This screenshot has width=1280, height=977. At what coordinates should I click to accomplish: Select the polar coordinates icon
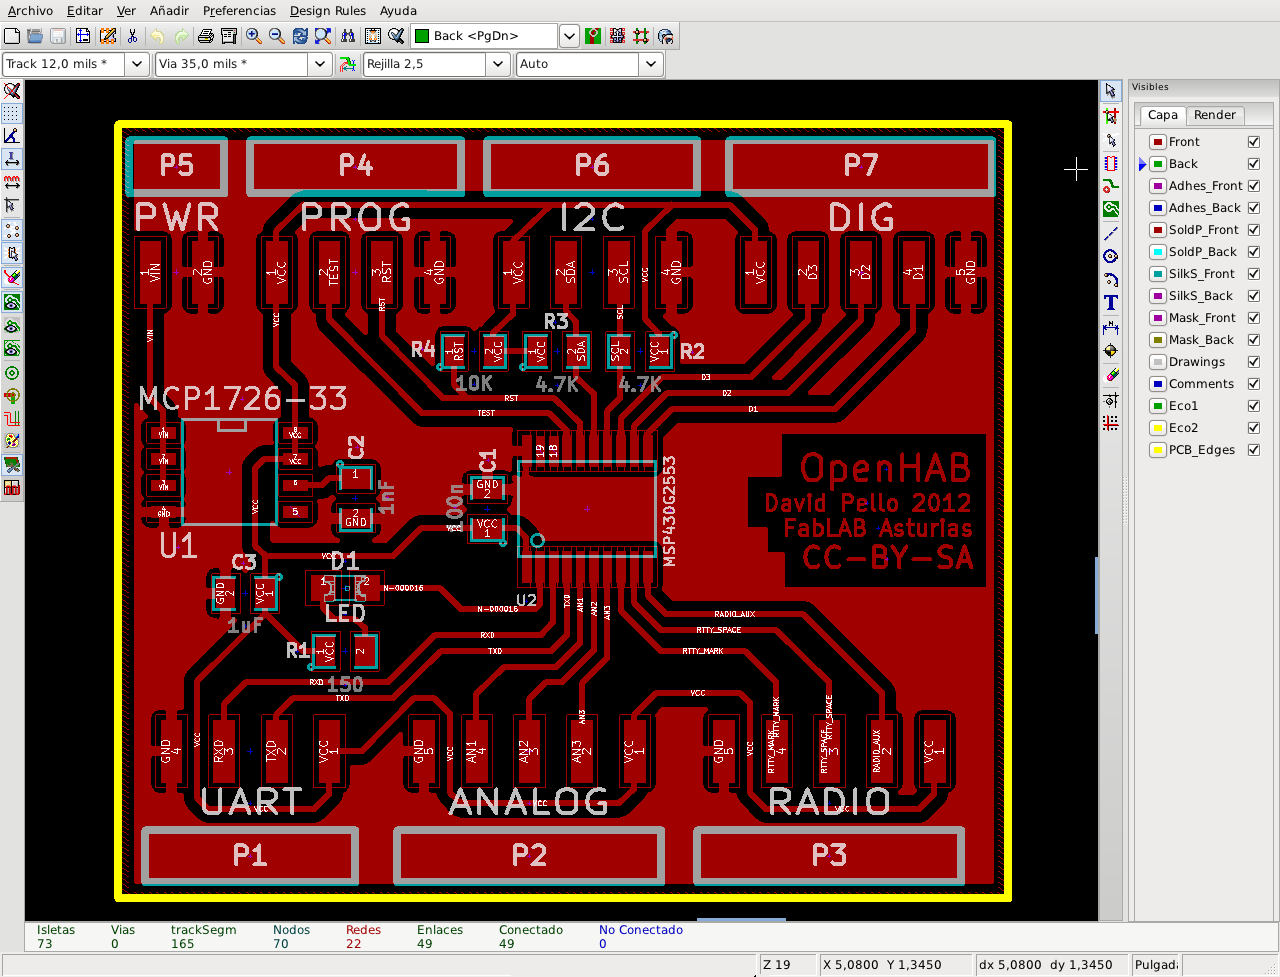click(12, 136)
